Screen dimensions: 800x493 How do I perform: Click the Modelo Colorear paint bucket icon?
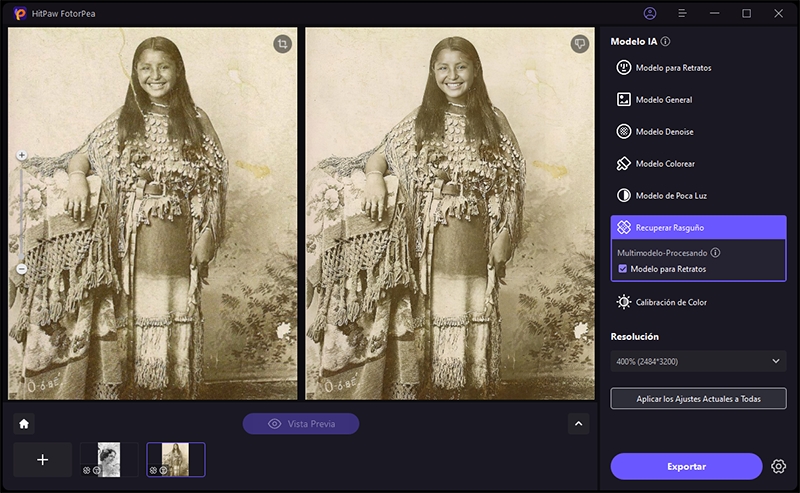[623, 164]
